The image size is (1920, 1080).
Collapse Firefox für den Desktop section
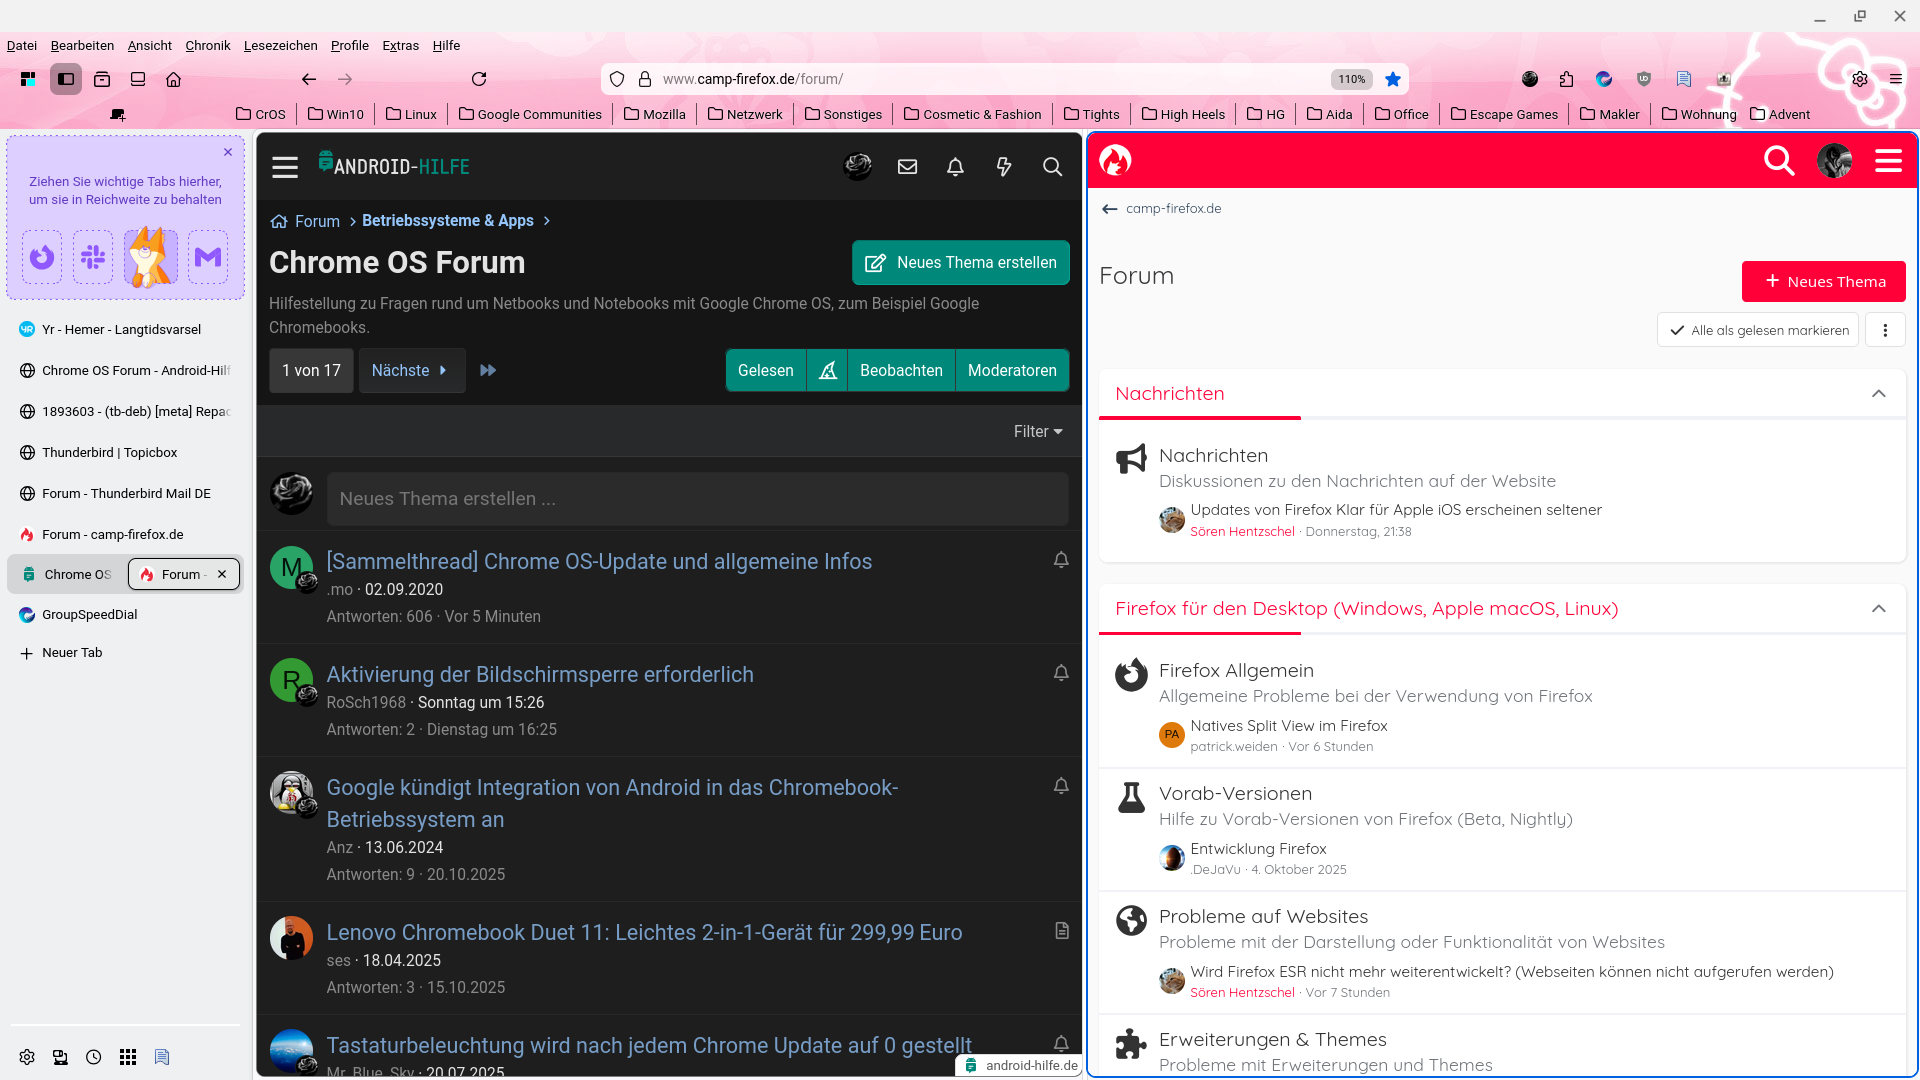click(1879, 609)
